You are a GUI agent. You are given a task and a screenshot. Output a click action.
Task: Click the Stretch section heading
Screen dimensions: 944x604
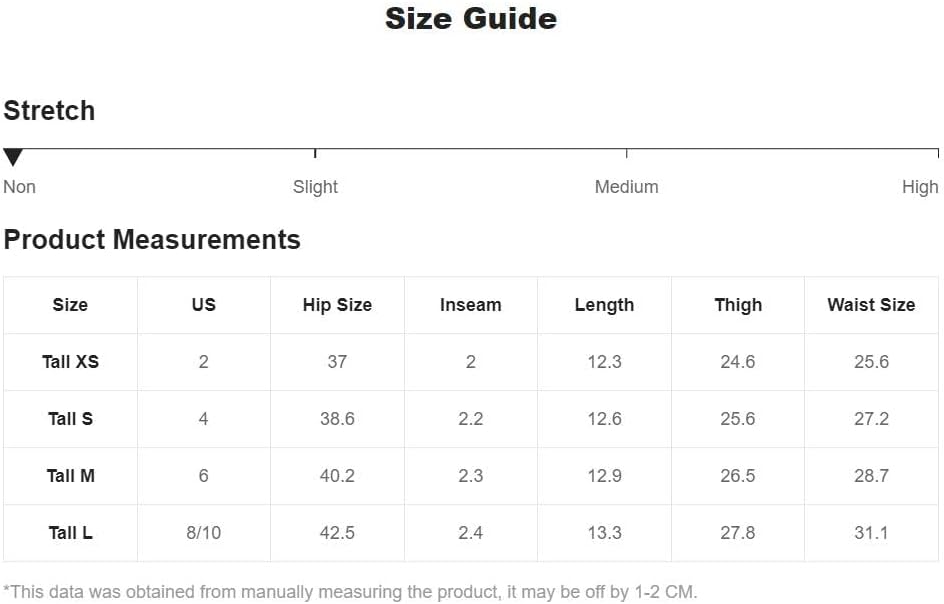(49, 110)
